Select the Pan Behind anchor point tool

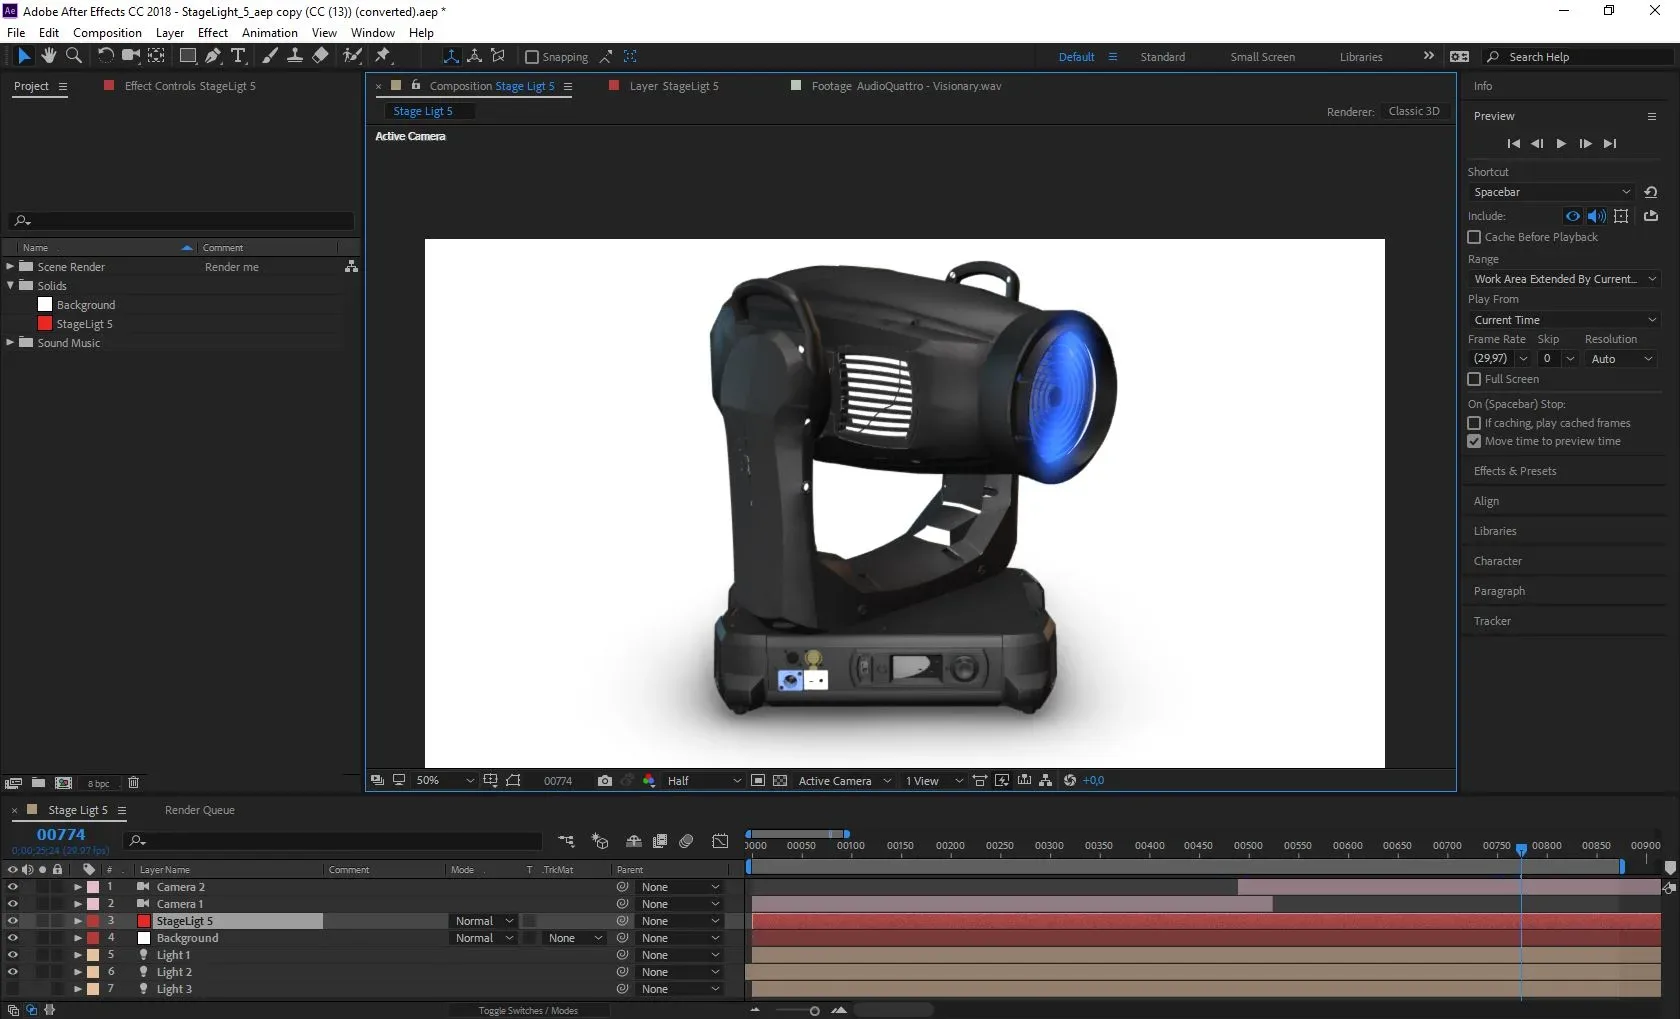[x=156, y=56]
